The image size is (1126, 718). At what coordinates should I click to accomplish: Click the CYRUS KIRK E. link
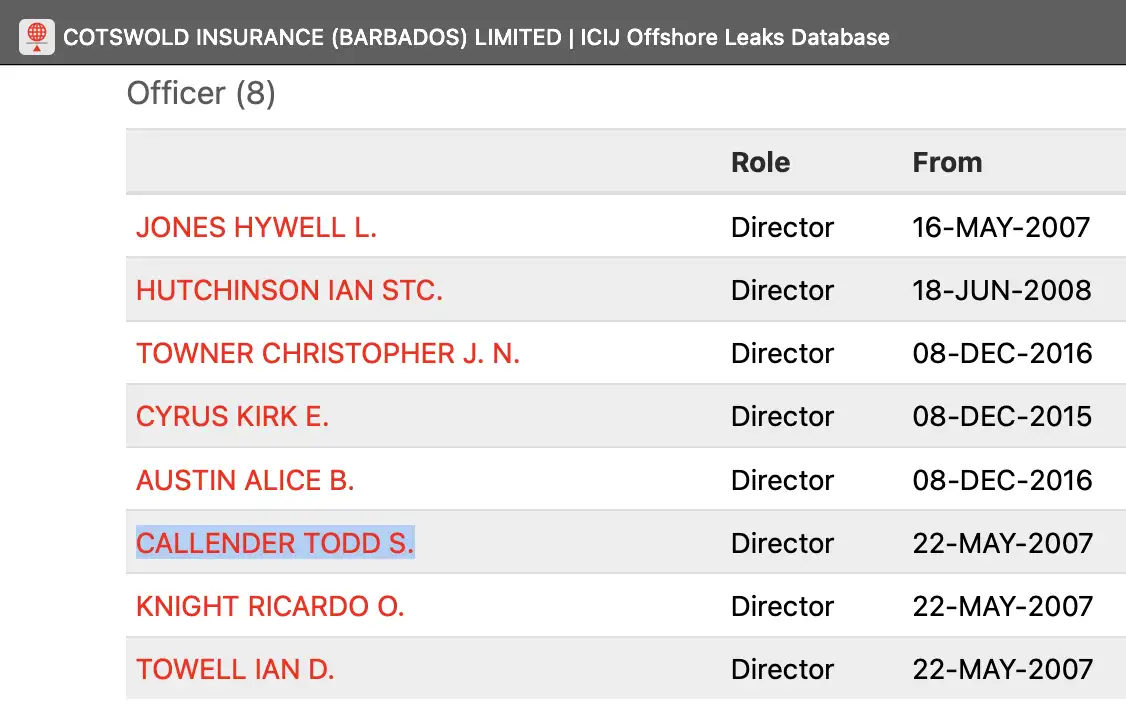tap(232, 416)
